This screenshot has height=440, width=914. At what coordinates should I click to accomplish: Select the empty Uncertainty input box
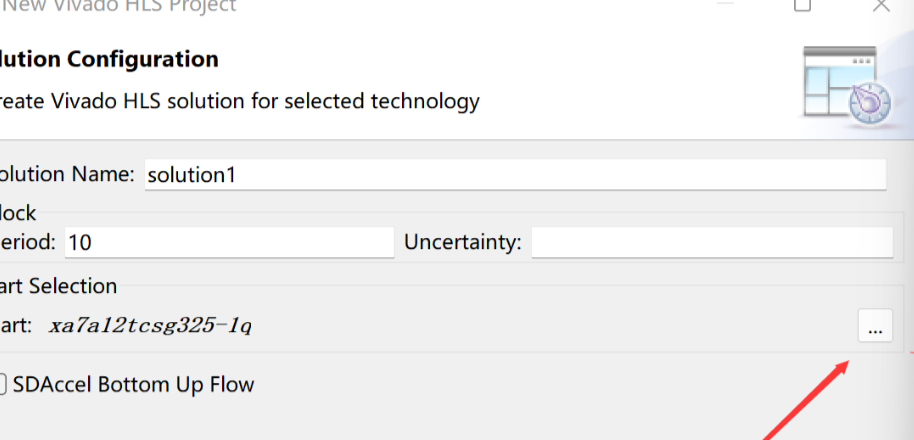712,242
